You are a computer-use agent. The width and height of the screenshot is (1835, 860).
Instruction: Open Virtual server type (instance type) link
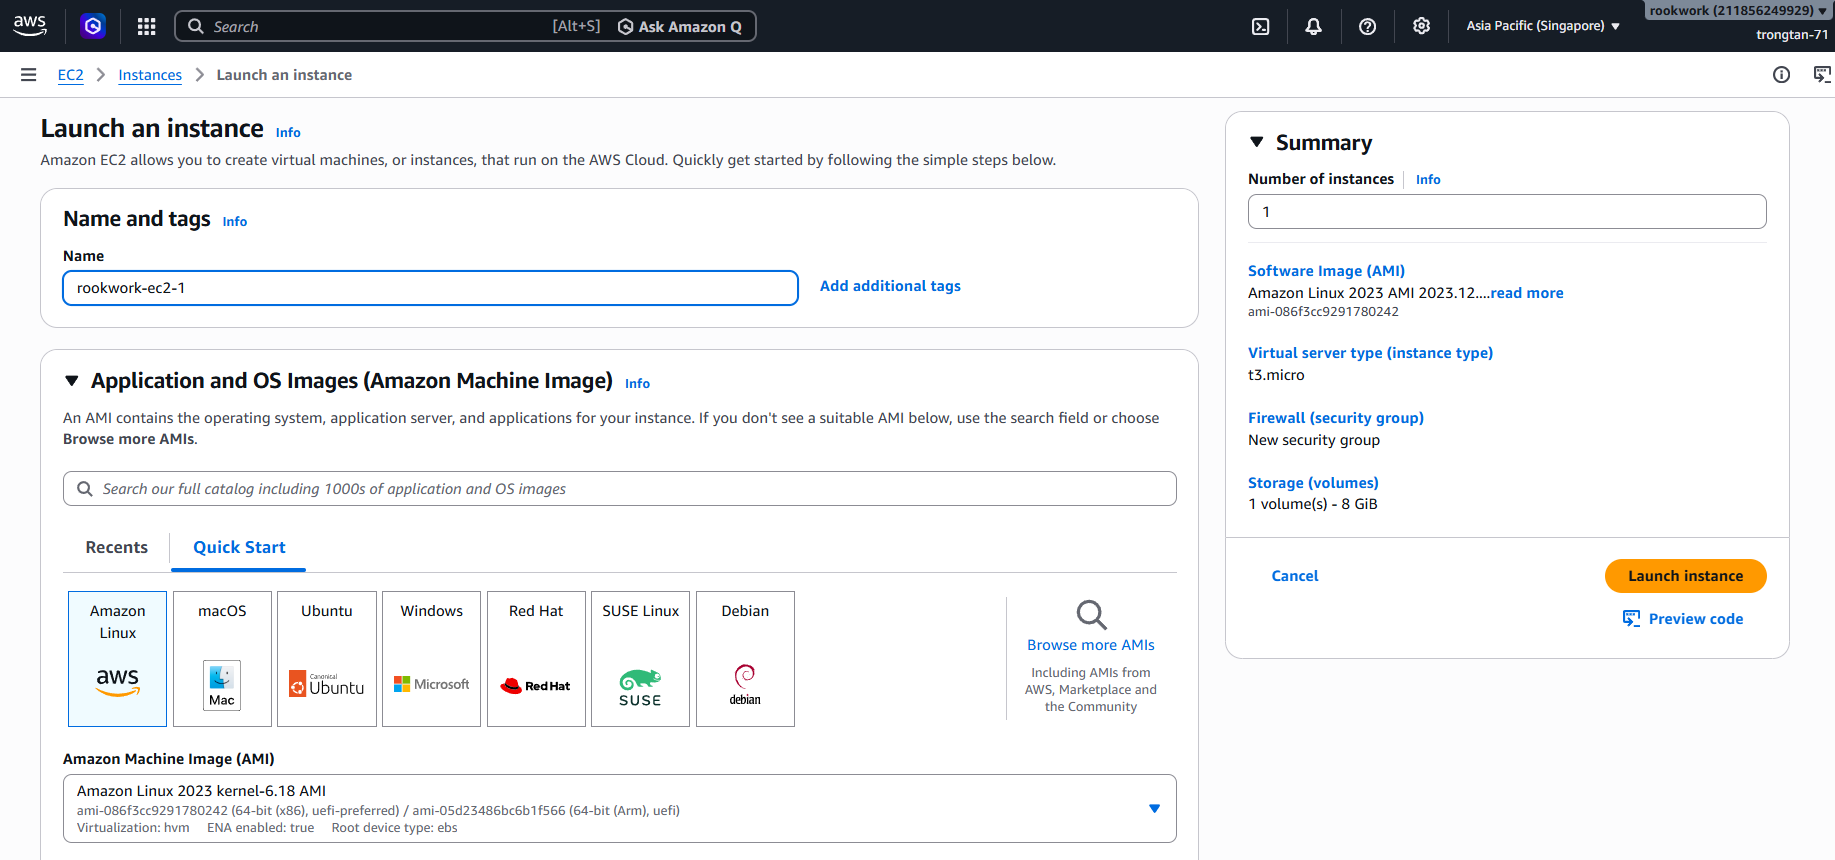pyautogui.click(x=1370, y=353)
